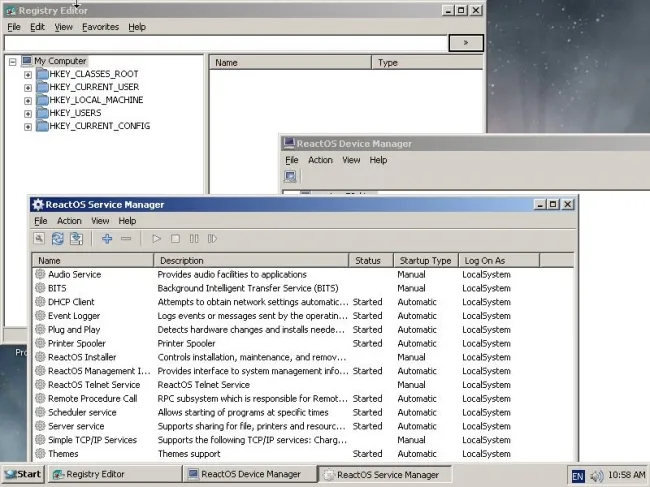Expand the HKEY_USERS node
The height and width of the screenshot is (487, 650).
click(28, 113)
